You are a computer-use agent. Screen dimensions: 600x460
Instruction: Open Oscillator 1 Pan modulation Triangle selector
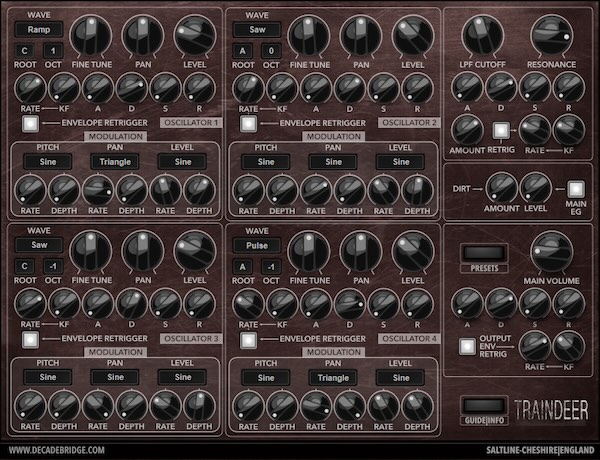115,162
